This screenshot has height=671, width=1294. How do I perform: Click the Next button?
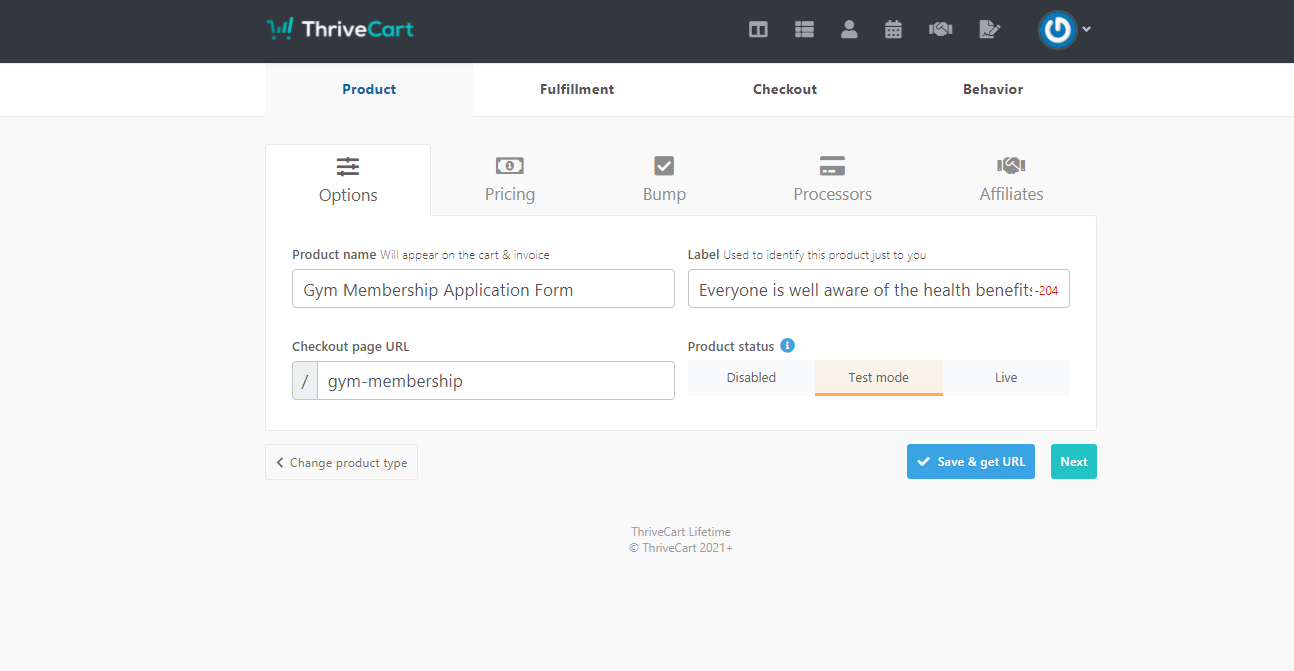coord(1073,462)
